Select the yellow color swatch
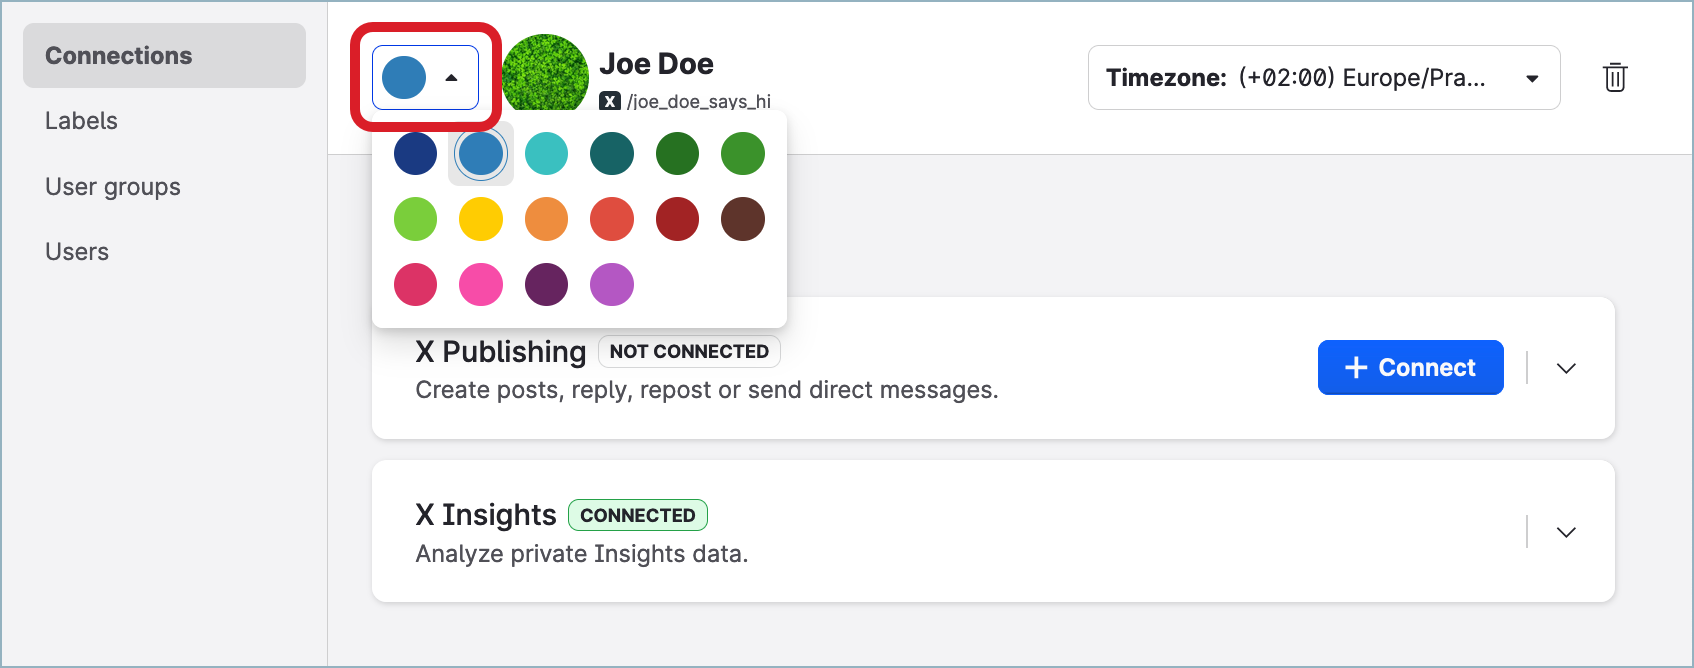This screenshot has width=1694, height=668. [481, 219]
